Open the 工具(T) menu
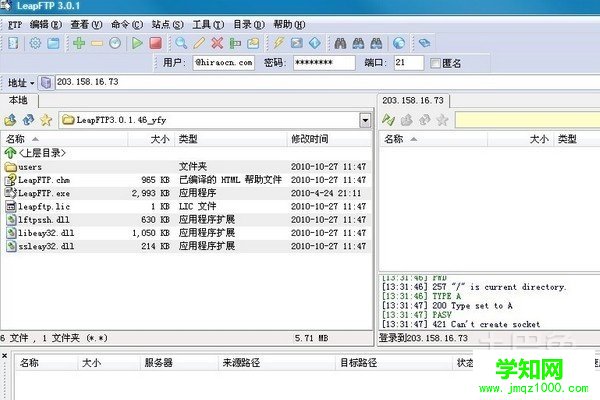The height and width of the screenshot is (400, 600). pos(208,25)
